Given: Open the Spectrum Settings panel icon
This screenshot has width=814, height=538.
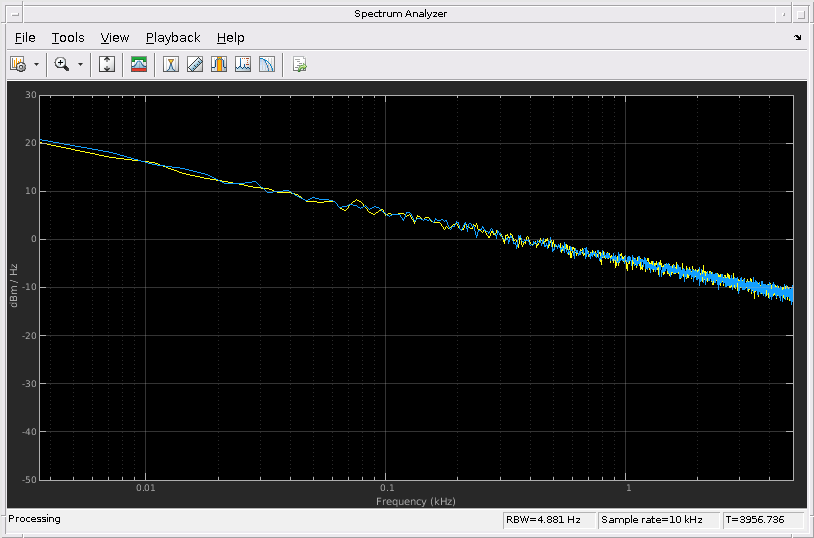Looking at the screenshot, I should (x=140, y=64).
